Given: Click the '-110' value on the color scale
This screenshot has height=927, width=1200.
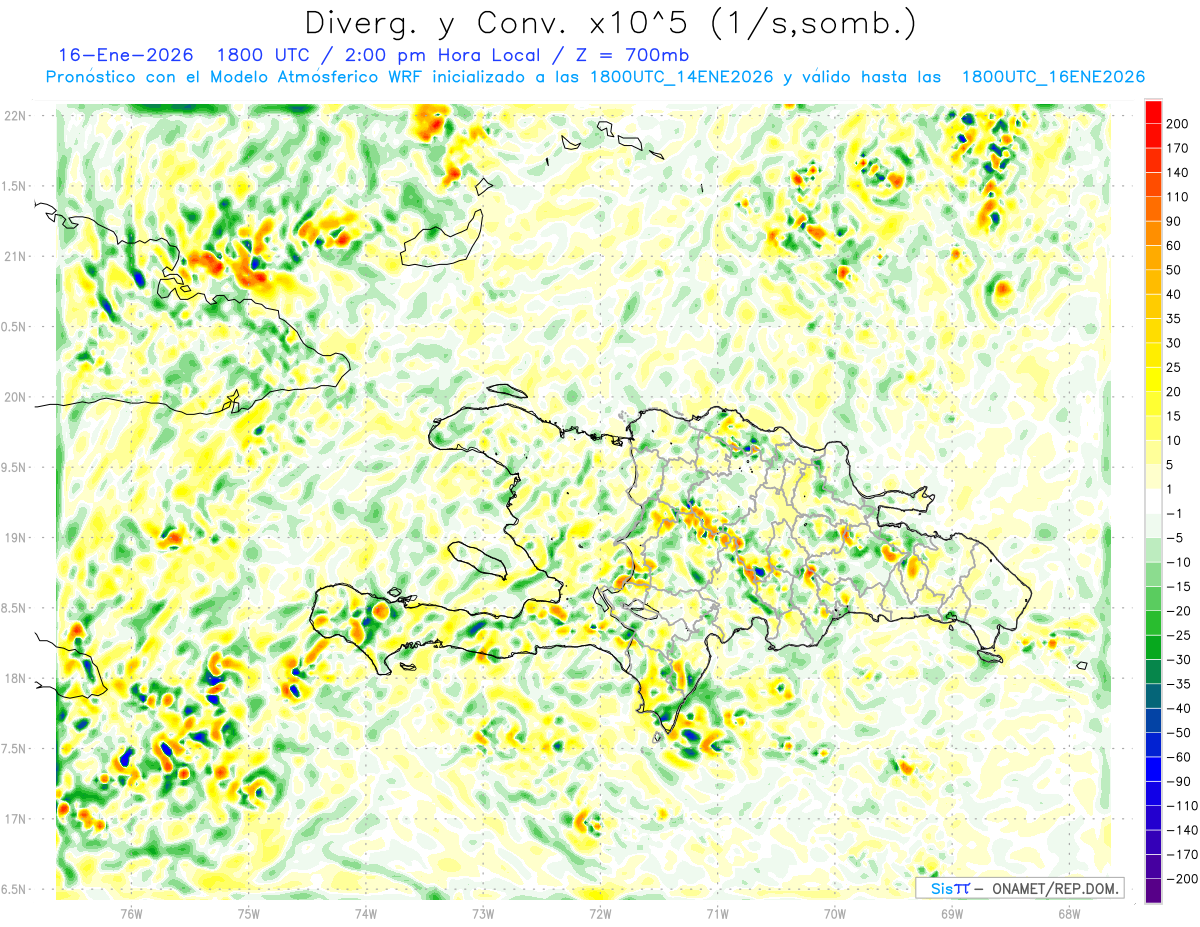Looking at the screenshot, I should (1180, 806).
